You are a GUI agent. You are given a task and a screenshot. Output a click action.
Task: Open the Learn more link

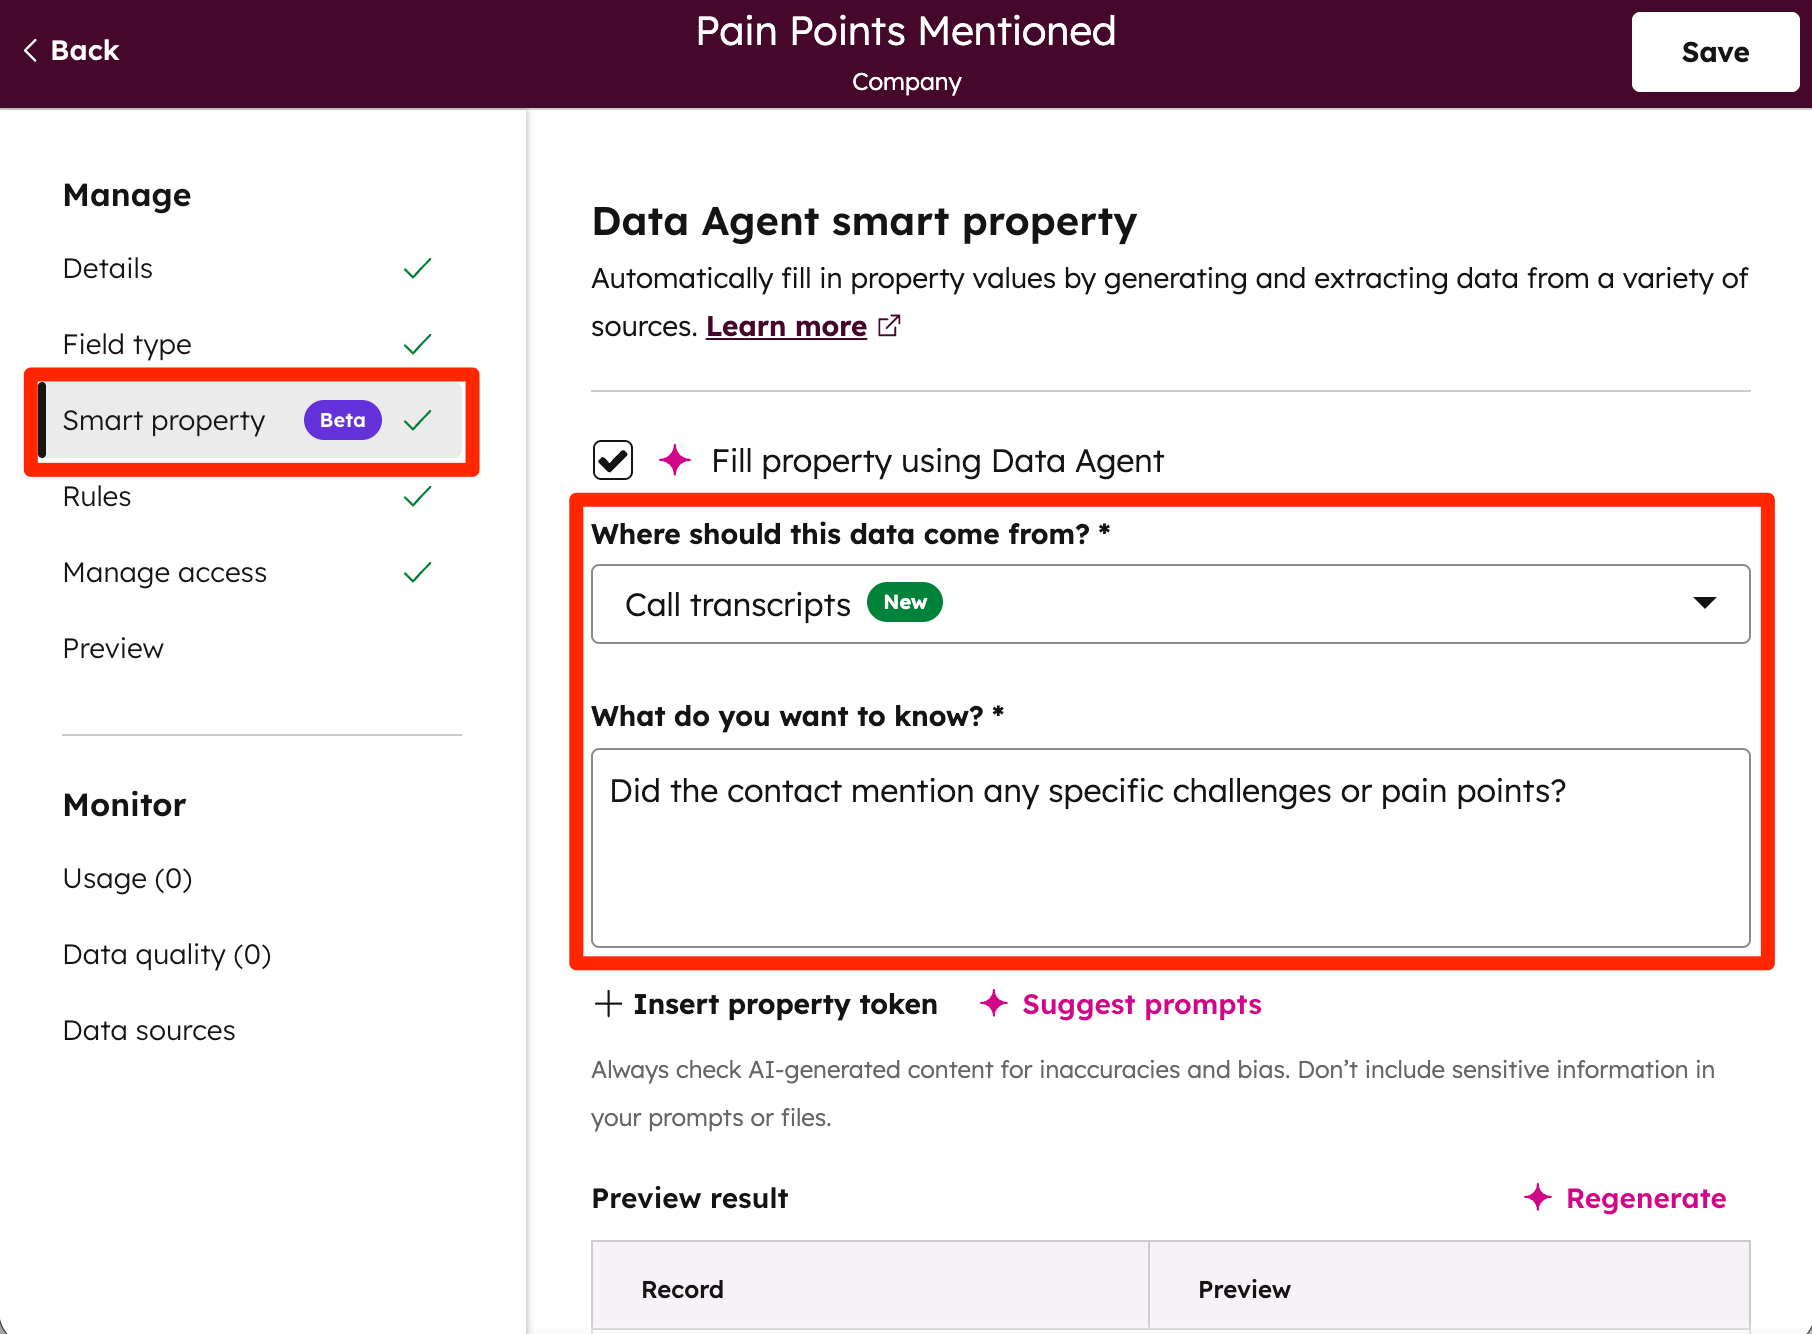tap(786, 325)
